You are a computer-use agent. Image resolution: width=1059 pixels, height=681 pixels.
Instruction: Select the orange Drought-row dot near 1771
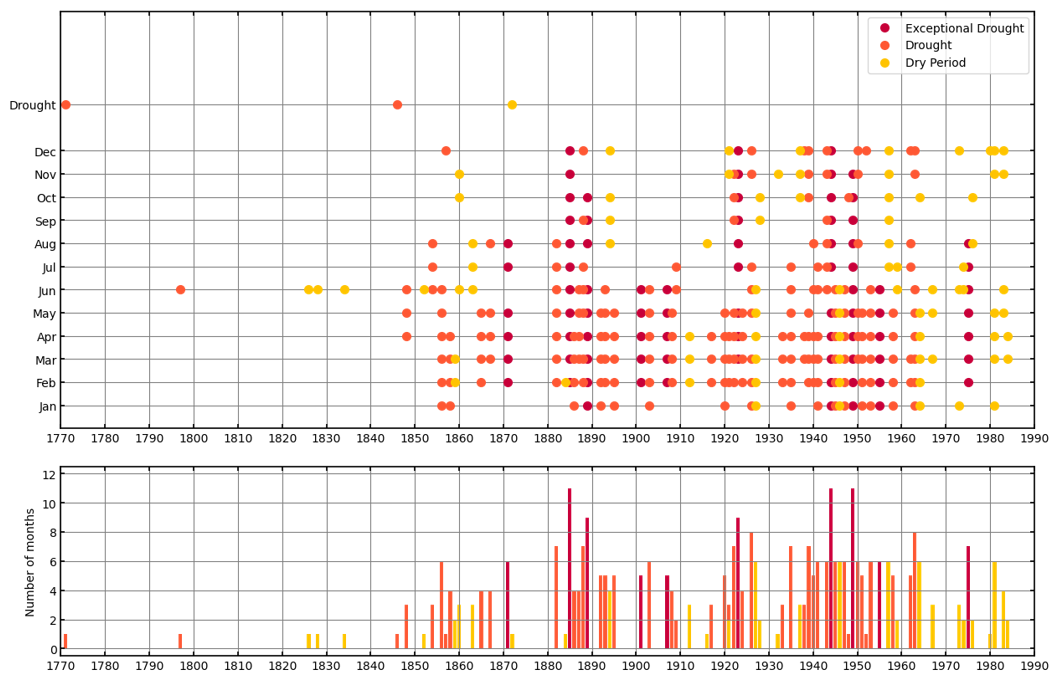pos(66,105)
